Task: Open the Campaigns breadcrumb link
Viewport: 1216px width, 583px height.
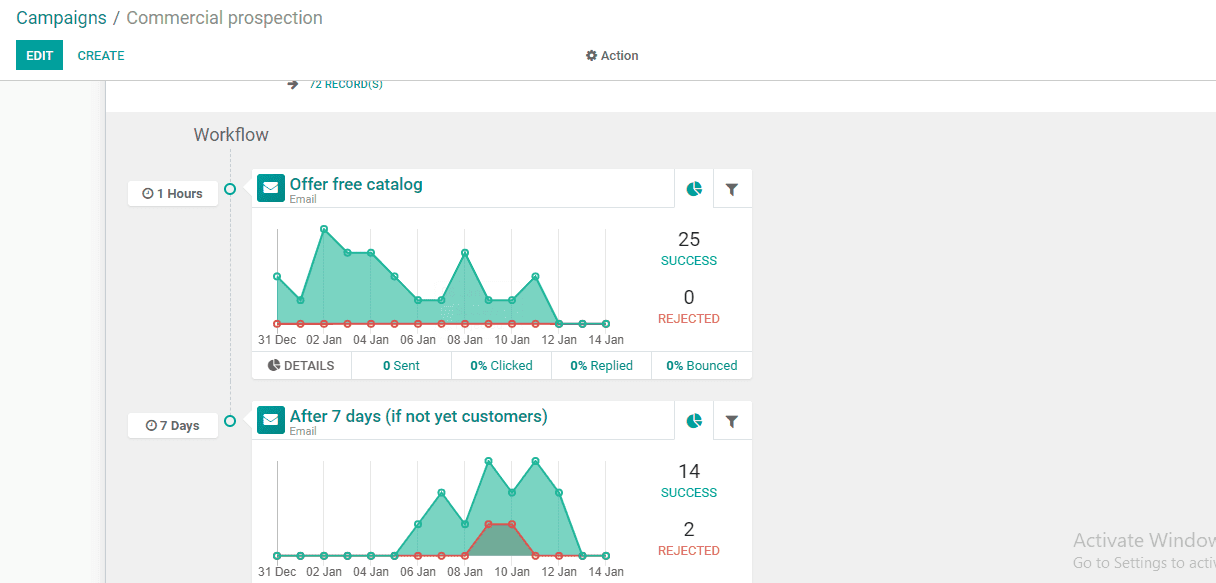Action: coord(61,18)
